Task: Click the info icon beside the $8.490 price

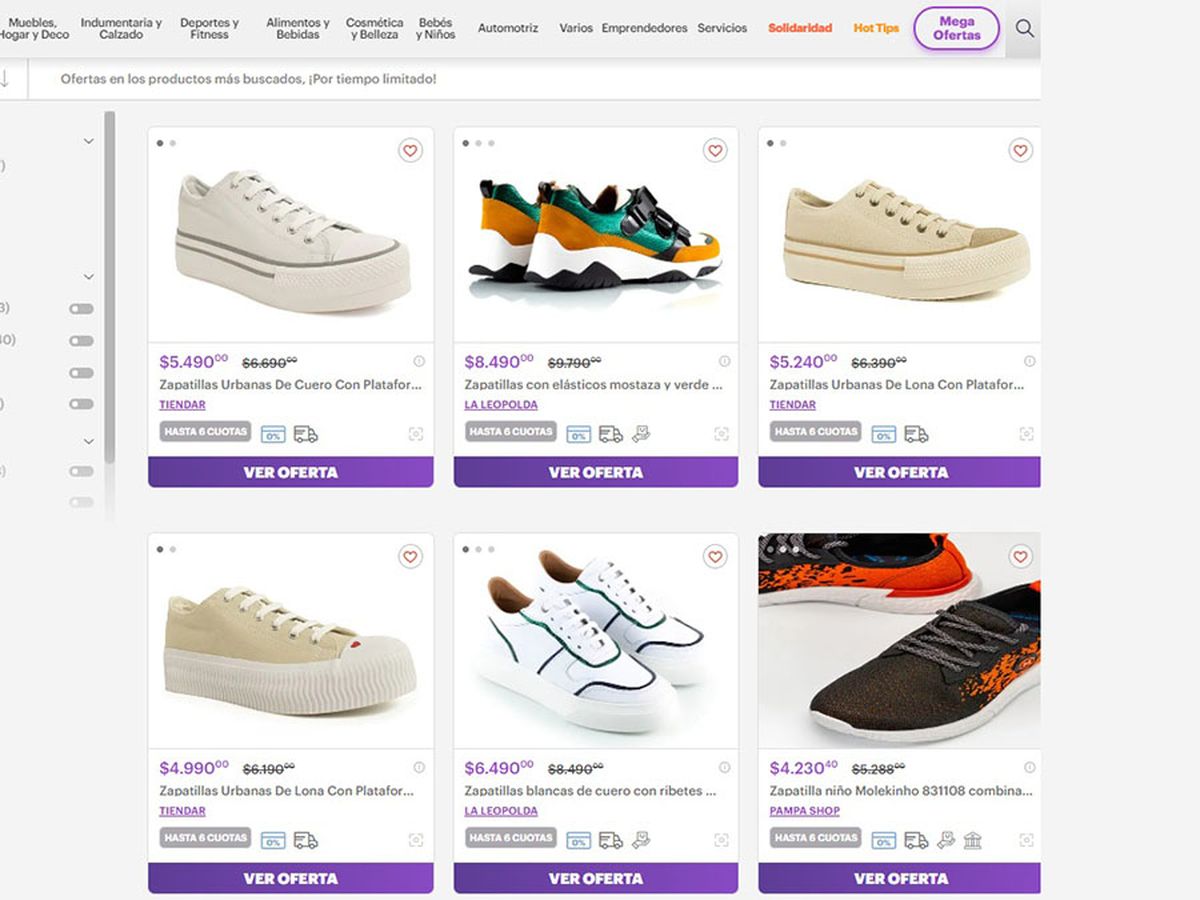Action: pyautogui.click(x=723, y=362)
